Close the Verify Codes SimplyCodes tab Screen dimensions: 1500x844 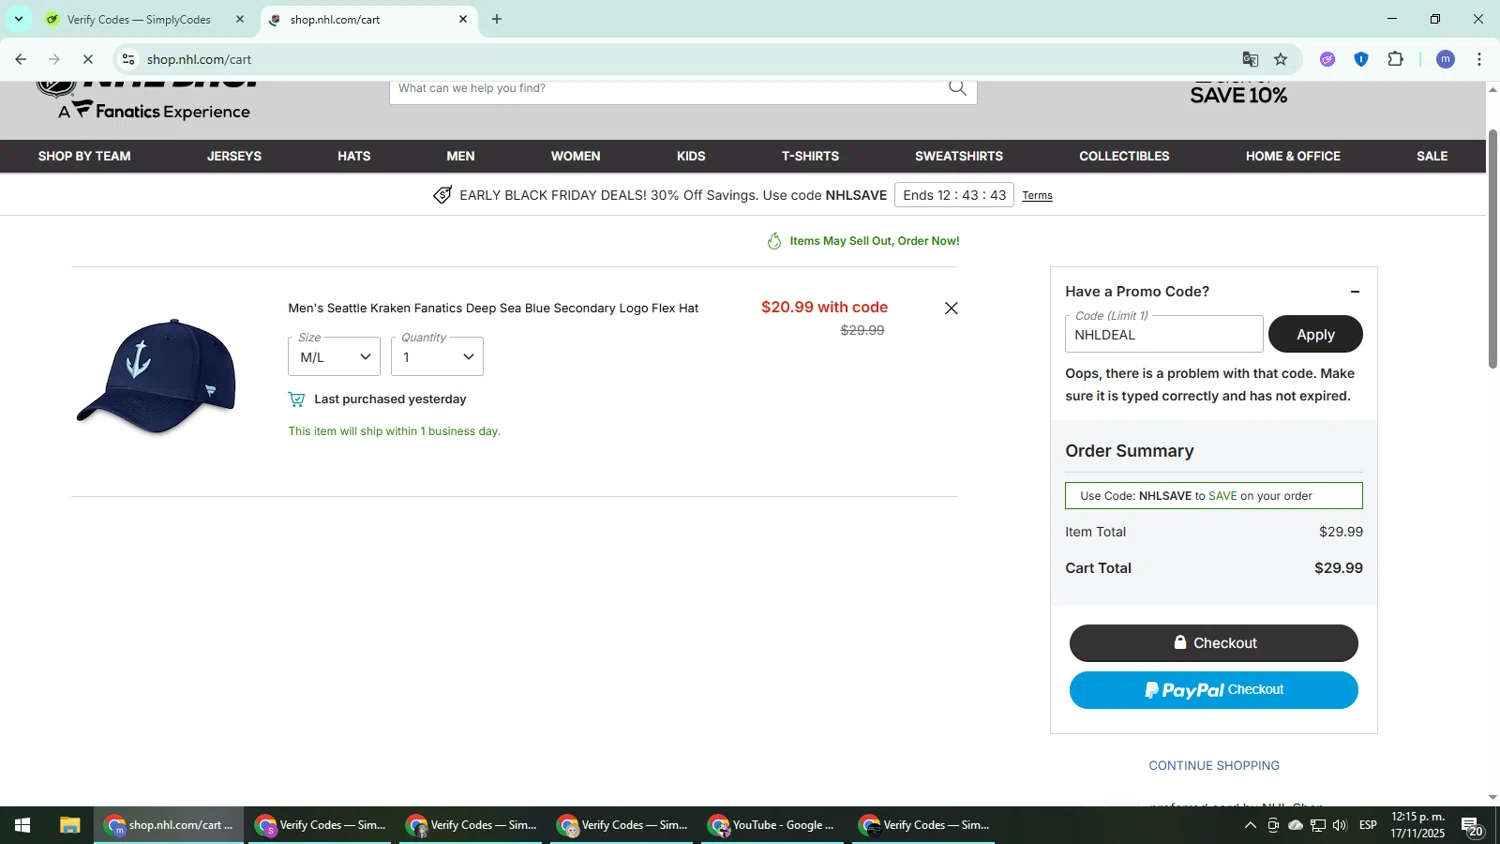click(x=239, y=19)
